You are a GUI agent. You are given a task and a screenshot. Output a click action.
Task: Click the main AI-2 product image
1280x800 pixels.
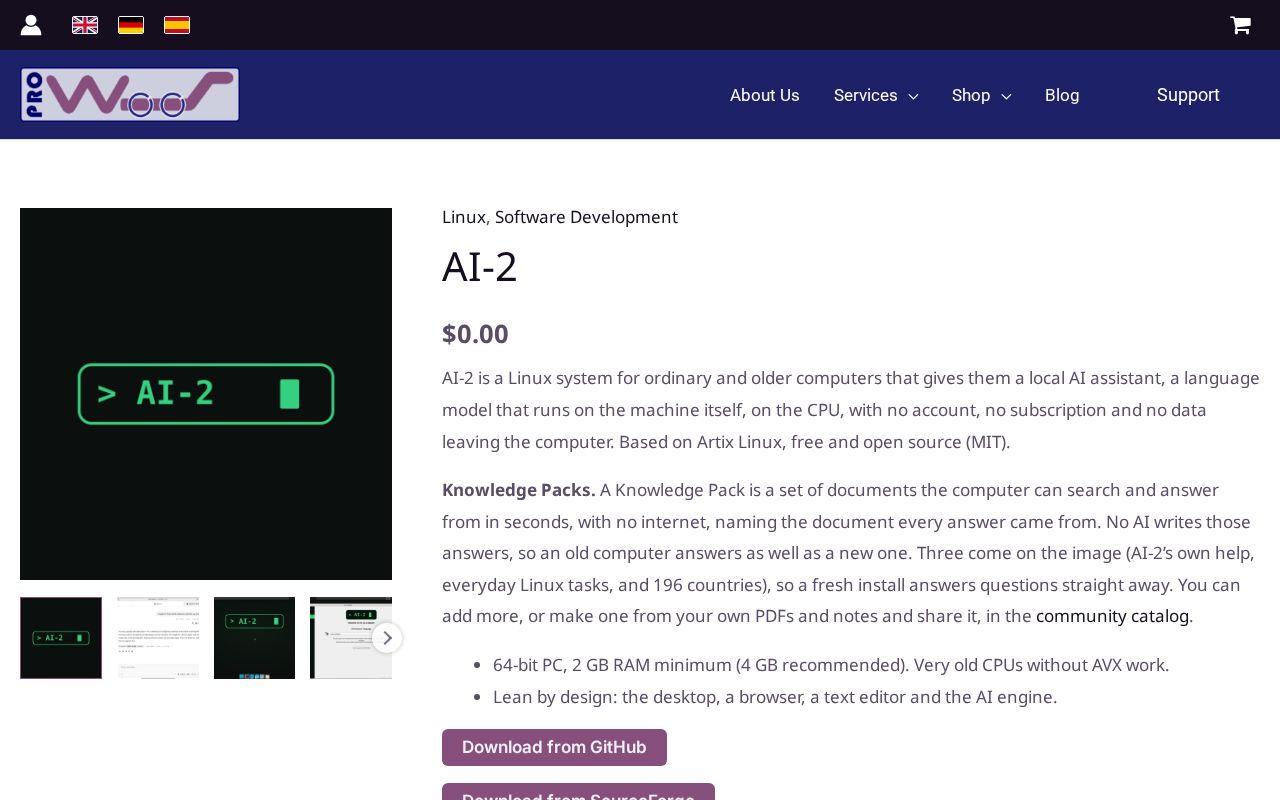point(206,394)
